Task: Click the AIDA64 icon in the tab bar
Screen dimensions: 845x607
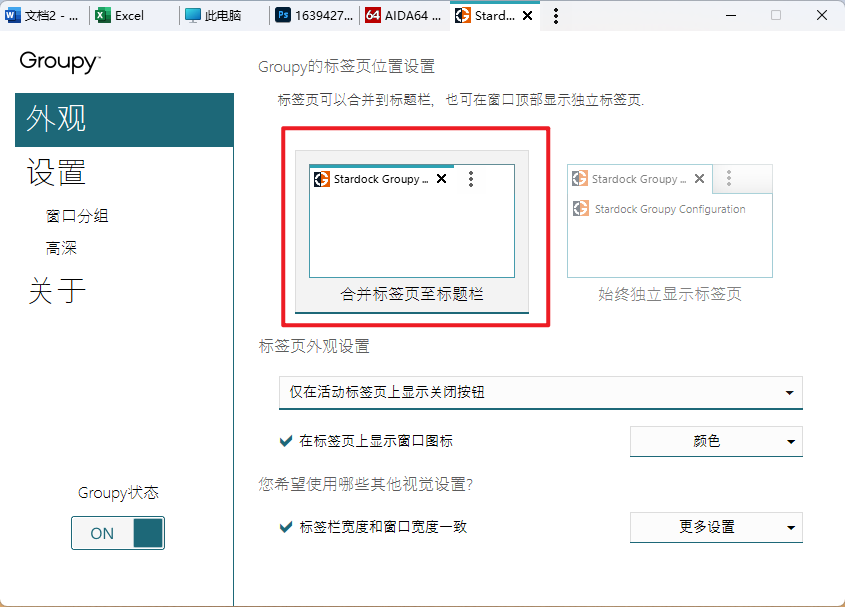Action: [373, 16]
